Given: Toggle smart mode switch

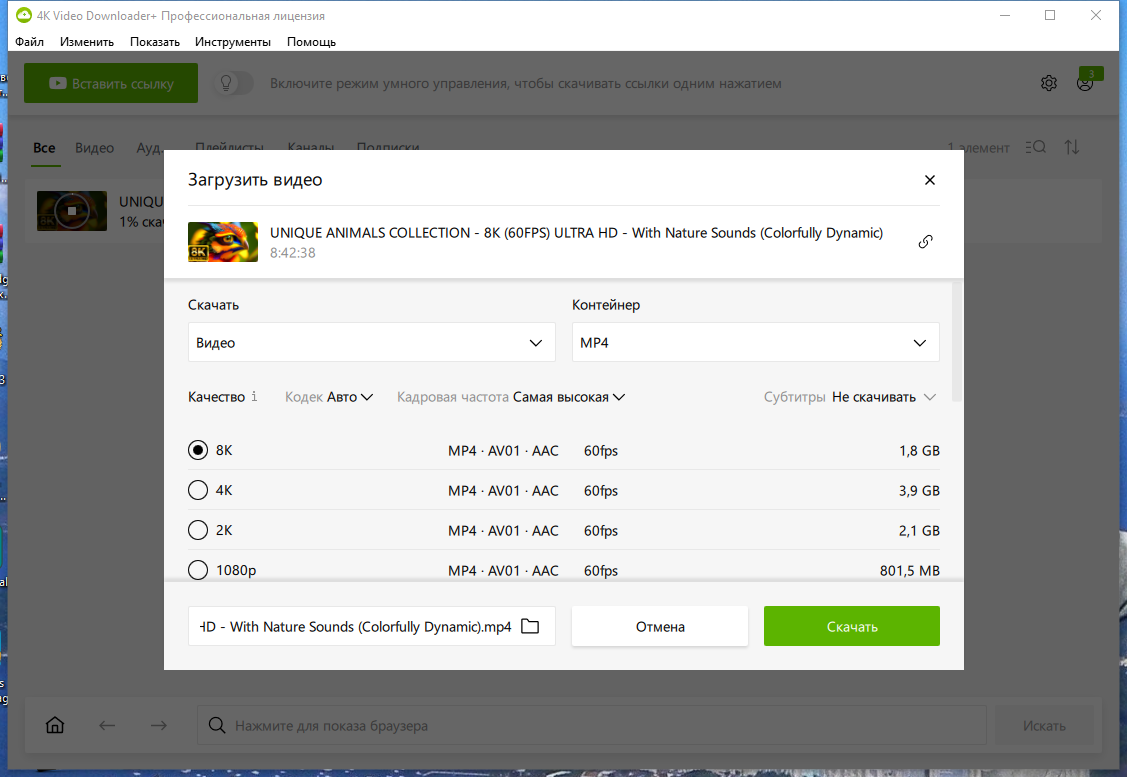Looking at the screenshot, I should point(234,83).
